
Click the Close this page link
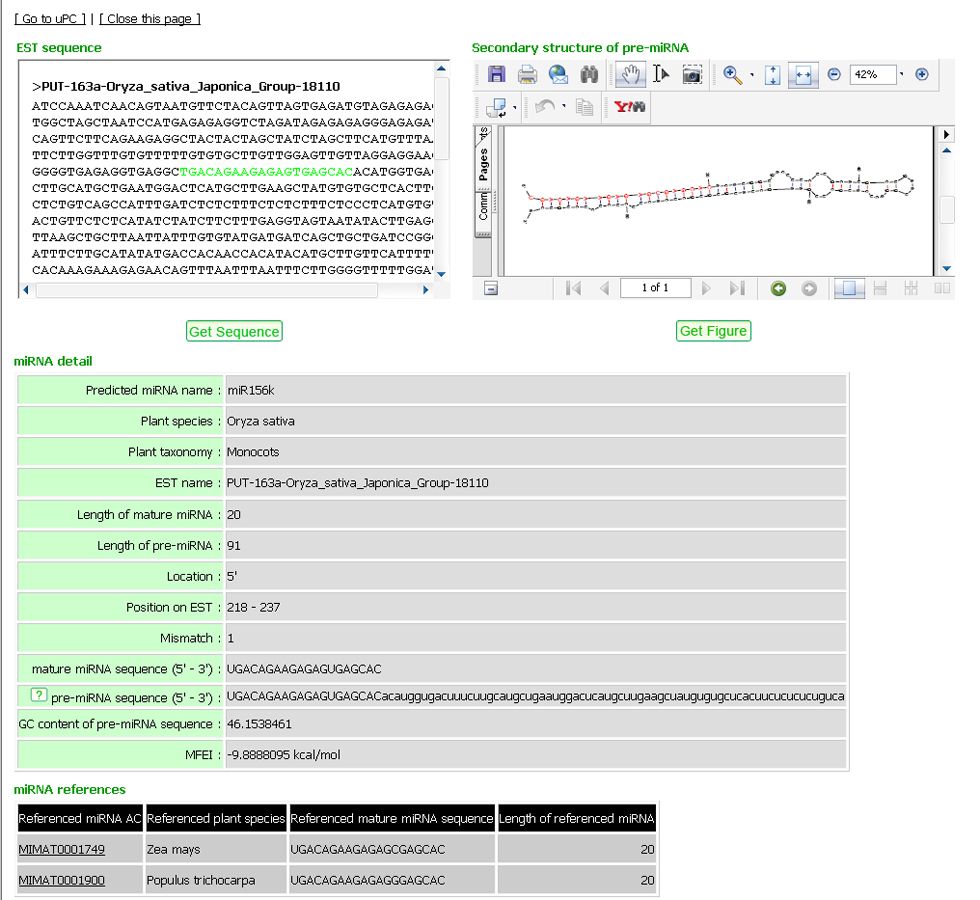pyautogui.click(x=149, y=19)
